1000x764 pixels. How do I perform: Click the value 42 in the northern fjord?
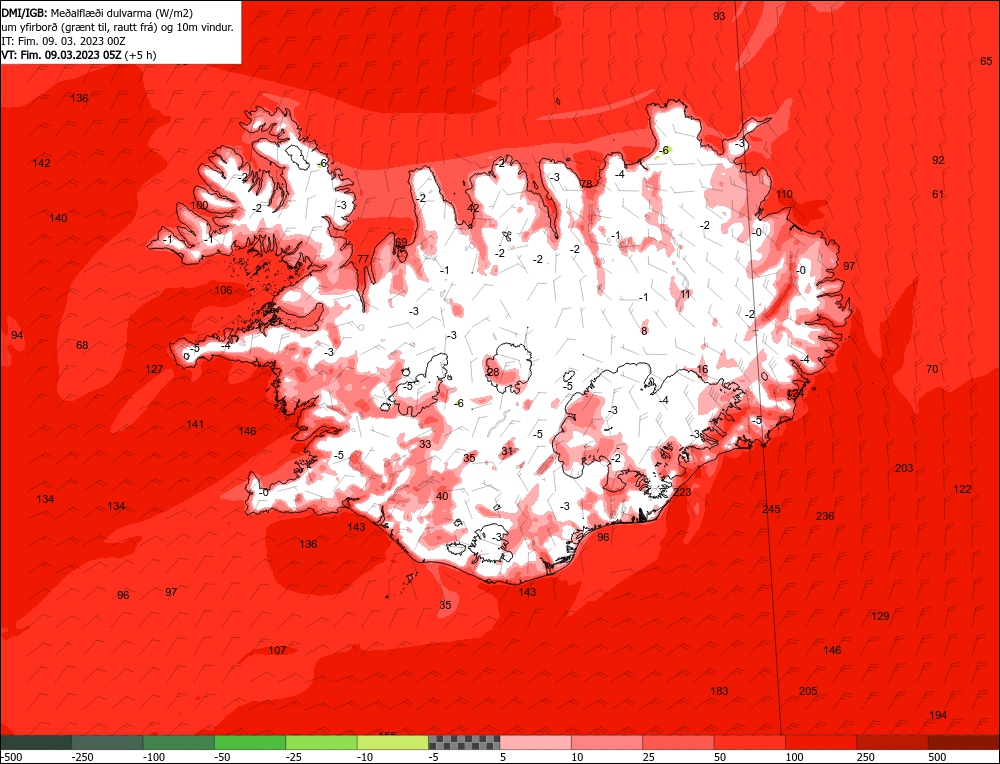point(473,208)
